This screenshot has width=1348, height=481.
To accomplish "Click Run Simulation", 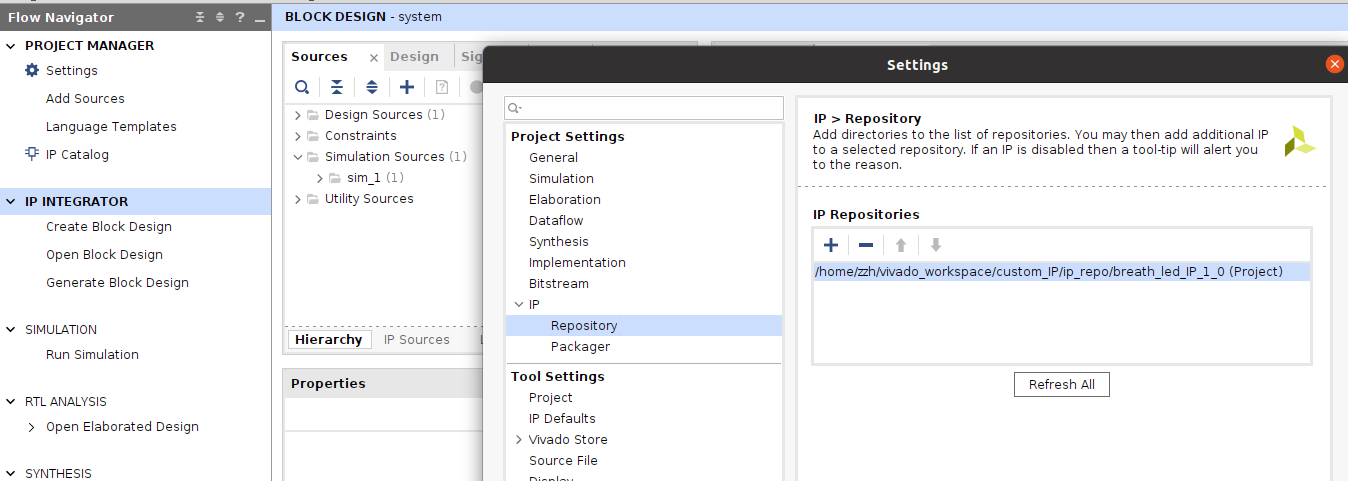I will [92, 355].
